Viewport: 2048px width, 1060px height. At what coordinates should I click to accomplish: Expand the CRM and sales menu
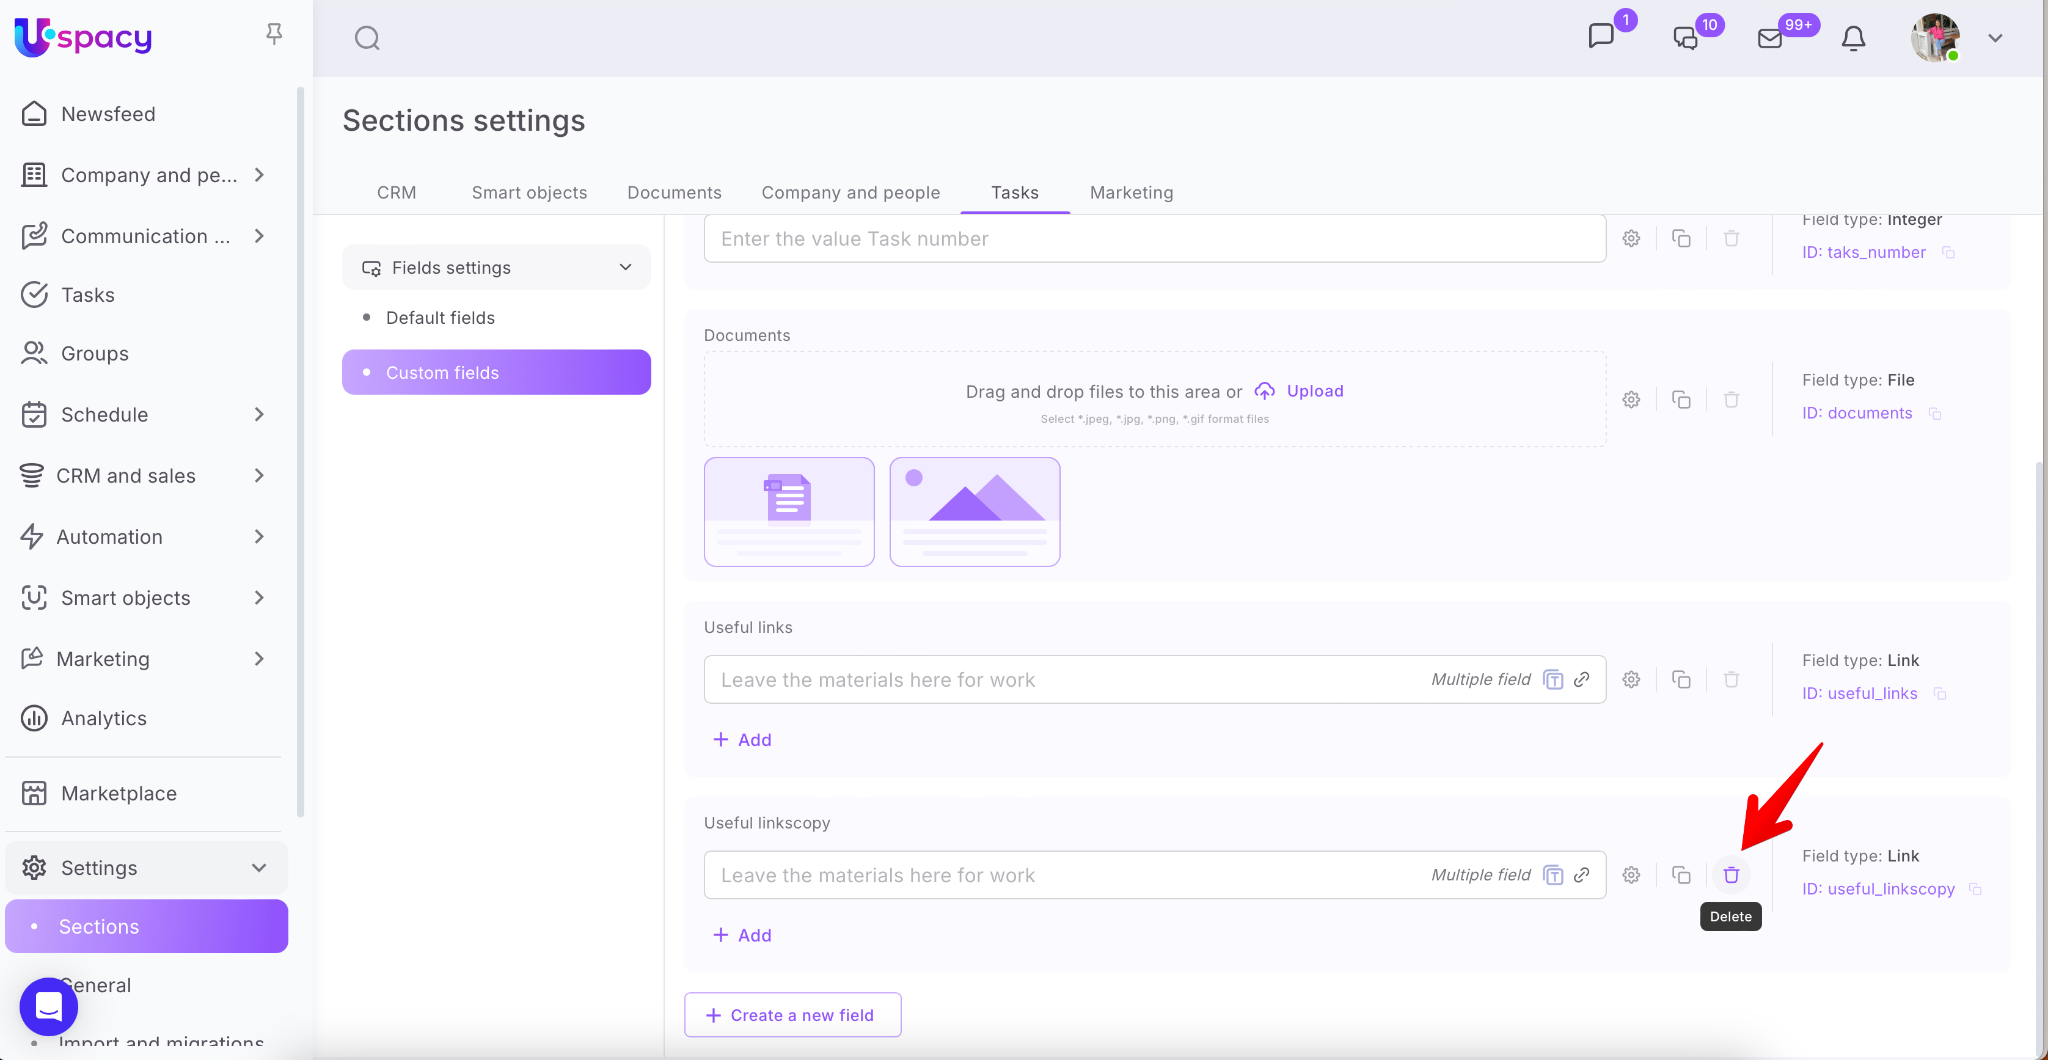point(259,476)
